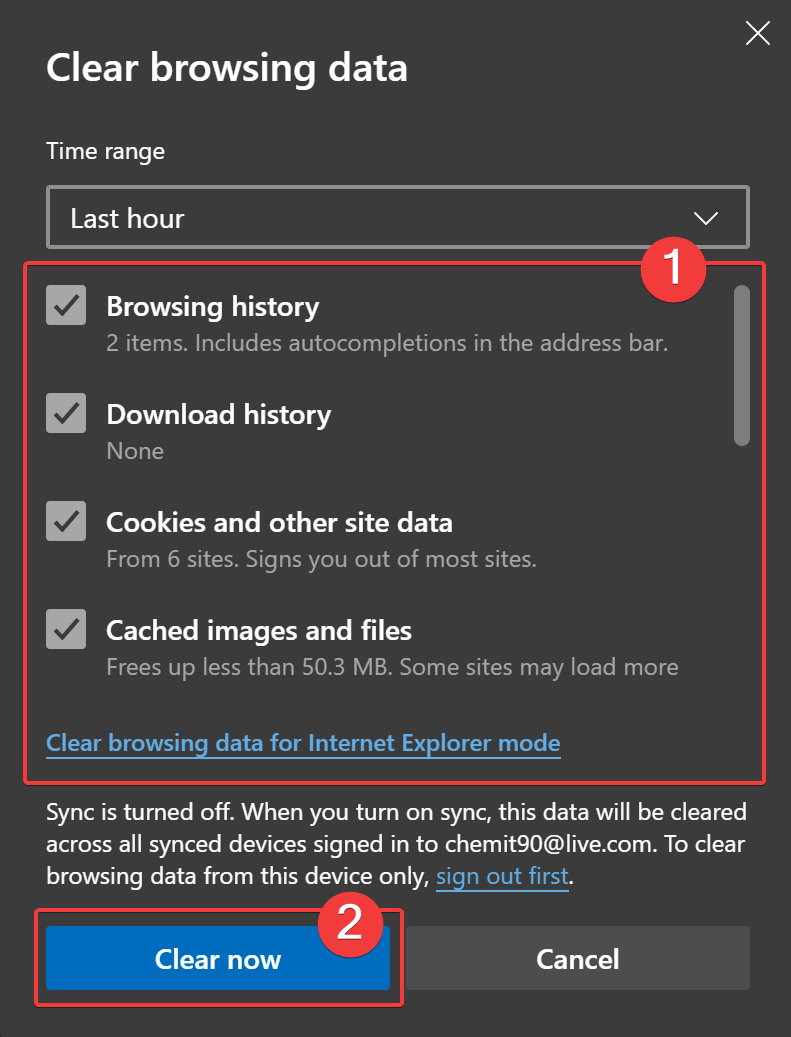
Task: Click the Cached images and files label
Action: tap(259, 630)
